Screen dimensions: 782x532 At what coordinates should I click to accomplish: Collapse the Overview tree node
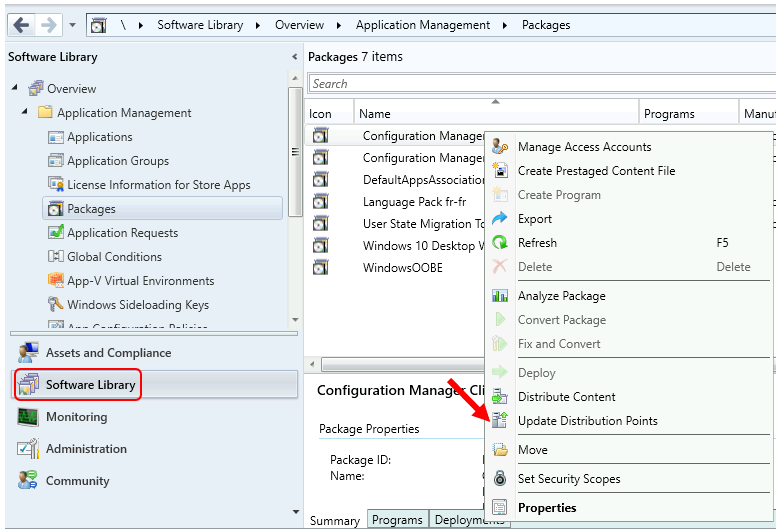(x=14, y=88)
